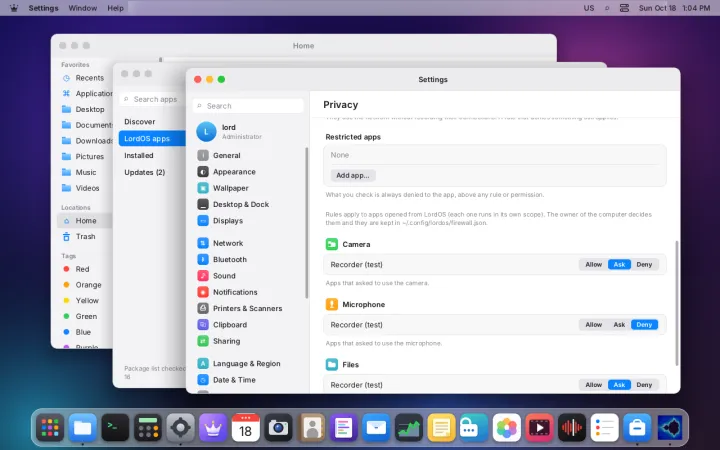Select the Red tag color dot

[66, 269]
